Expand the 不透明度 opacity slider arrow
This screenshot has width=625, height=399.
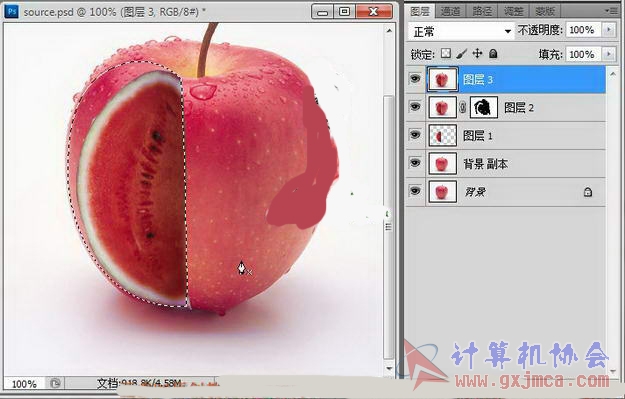609,30
